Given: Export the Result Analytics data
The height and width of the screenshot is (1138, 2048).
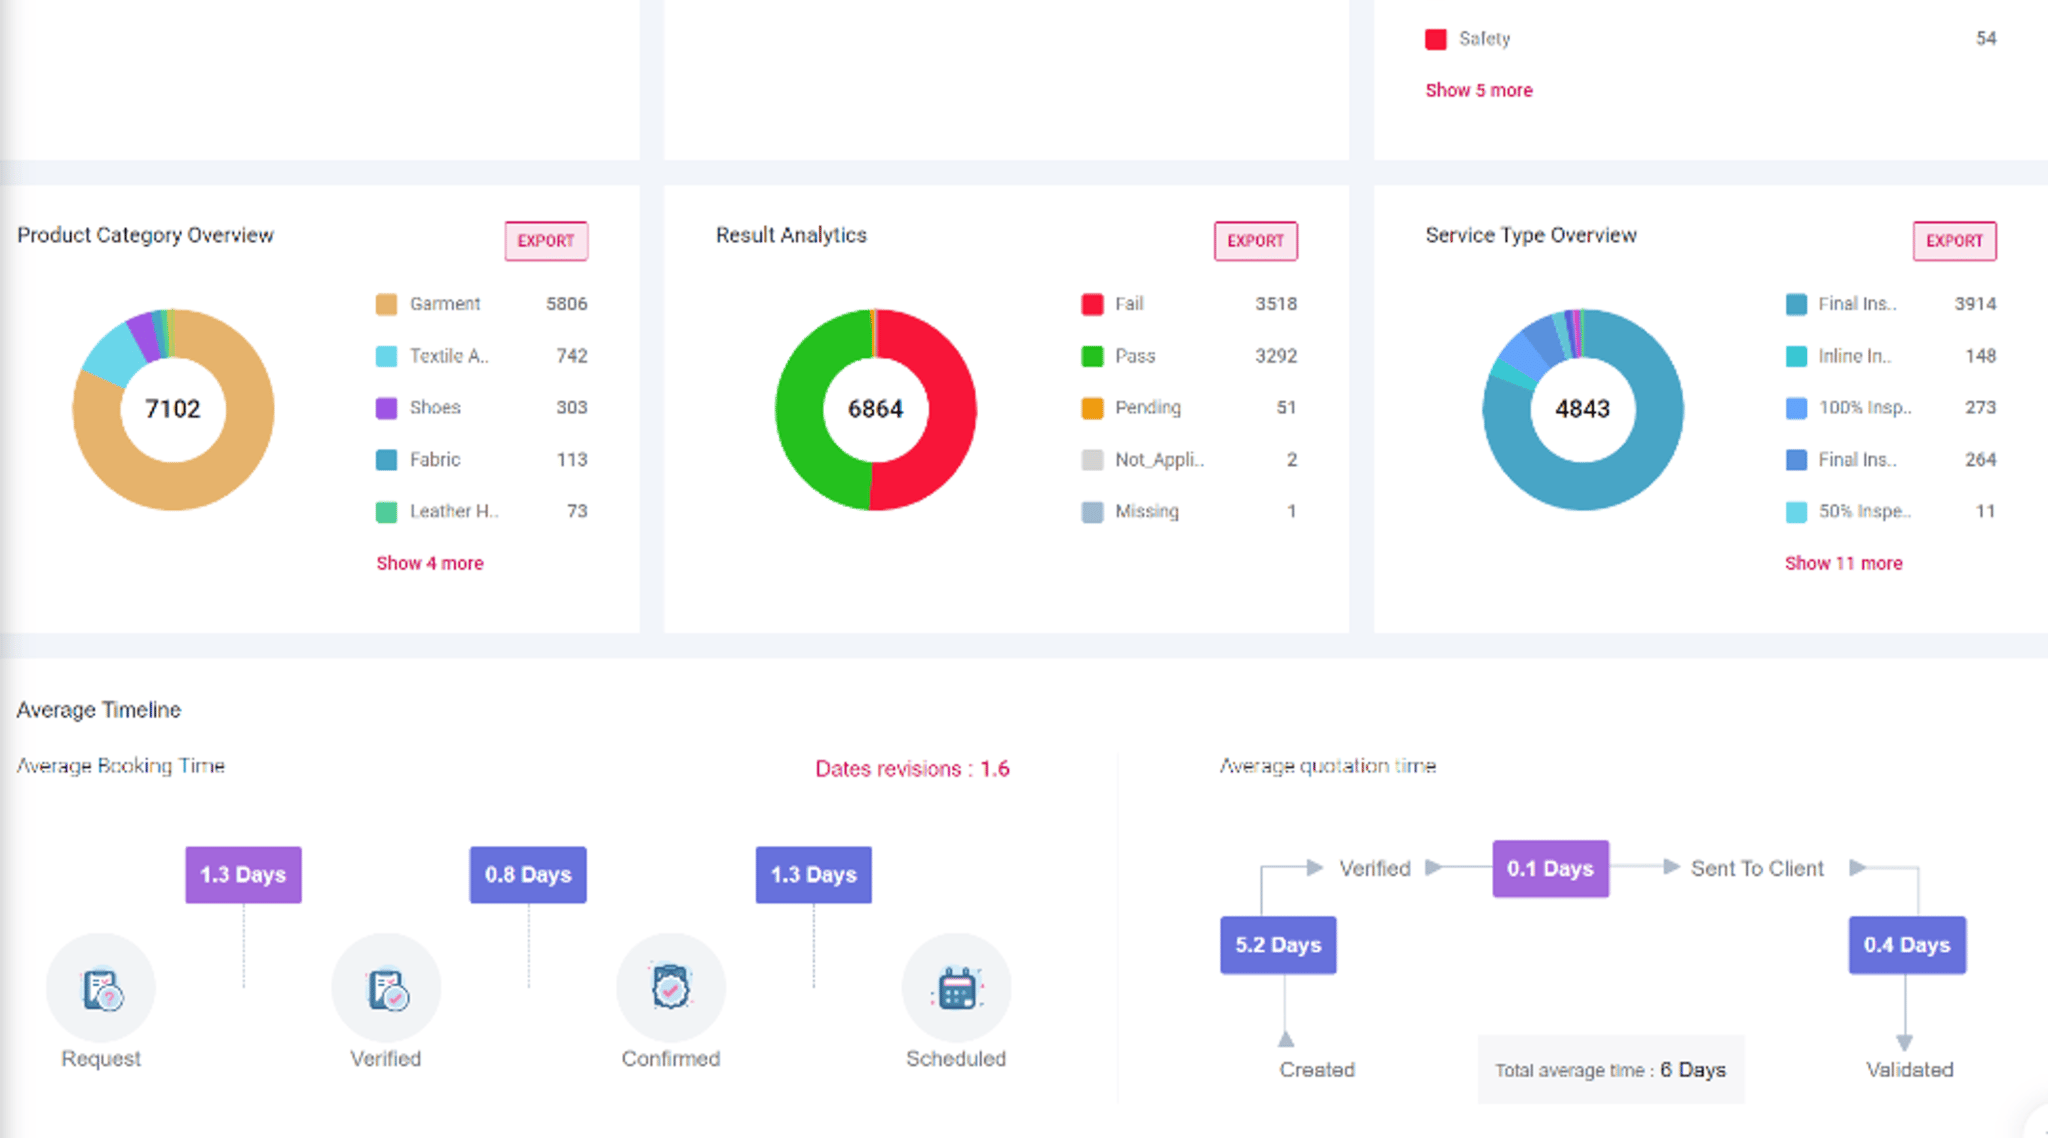Looking at the screenshot, I should tap(1256, 241).
